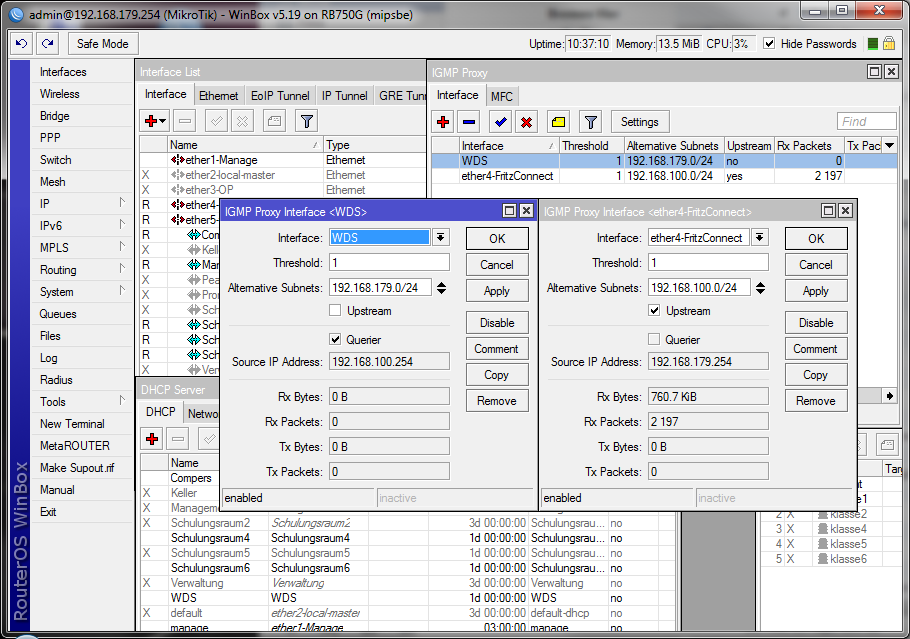This screenshot has width=910, height=639.
Task: Uncheck the Hide Passwords checkbox
Action: point(769,43)
